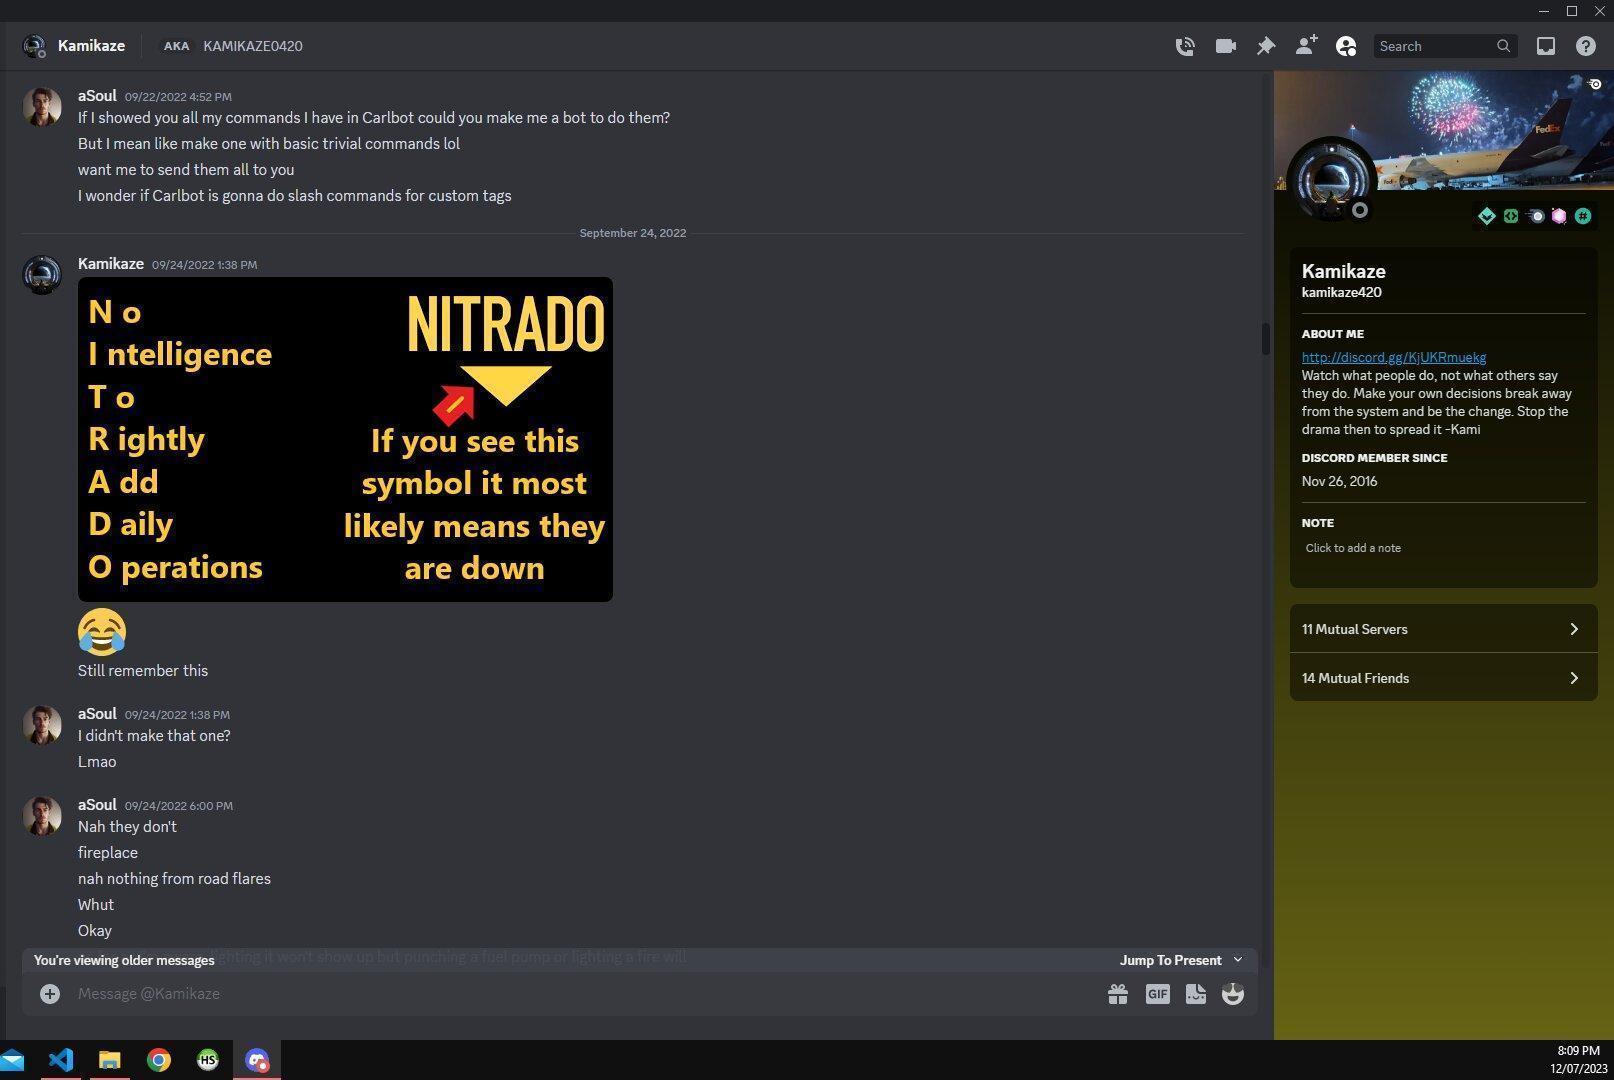
Task: Click the small Kamikaze avatar in the header
Action: [34, 46]
